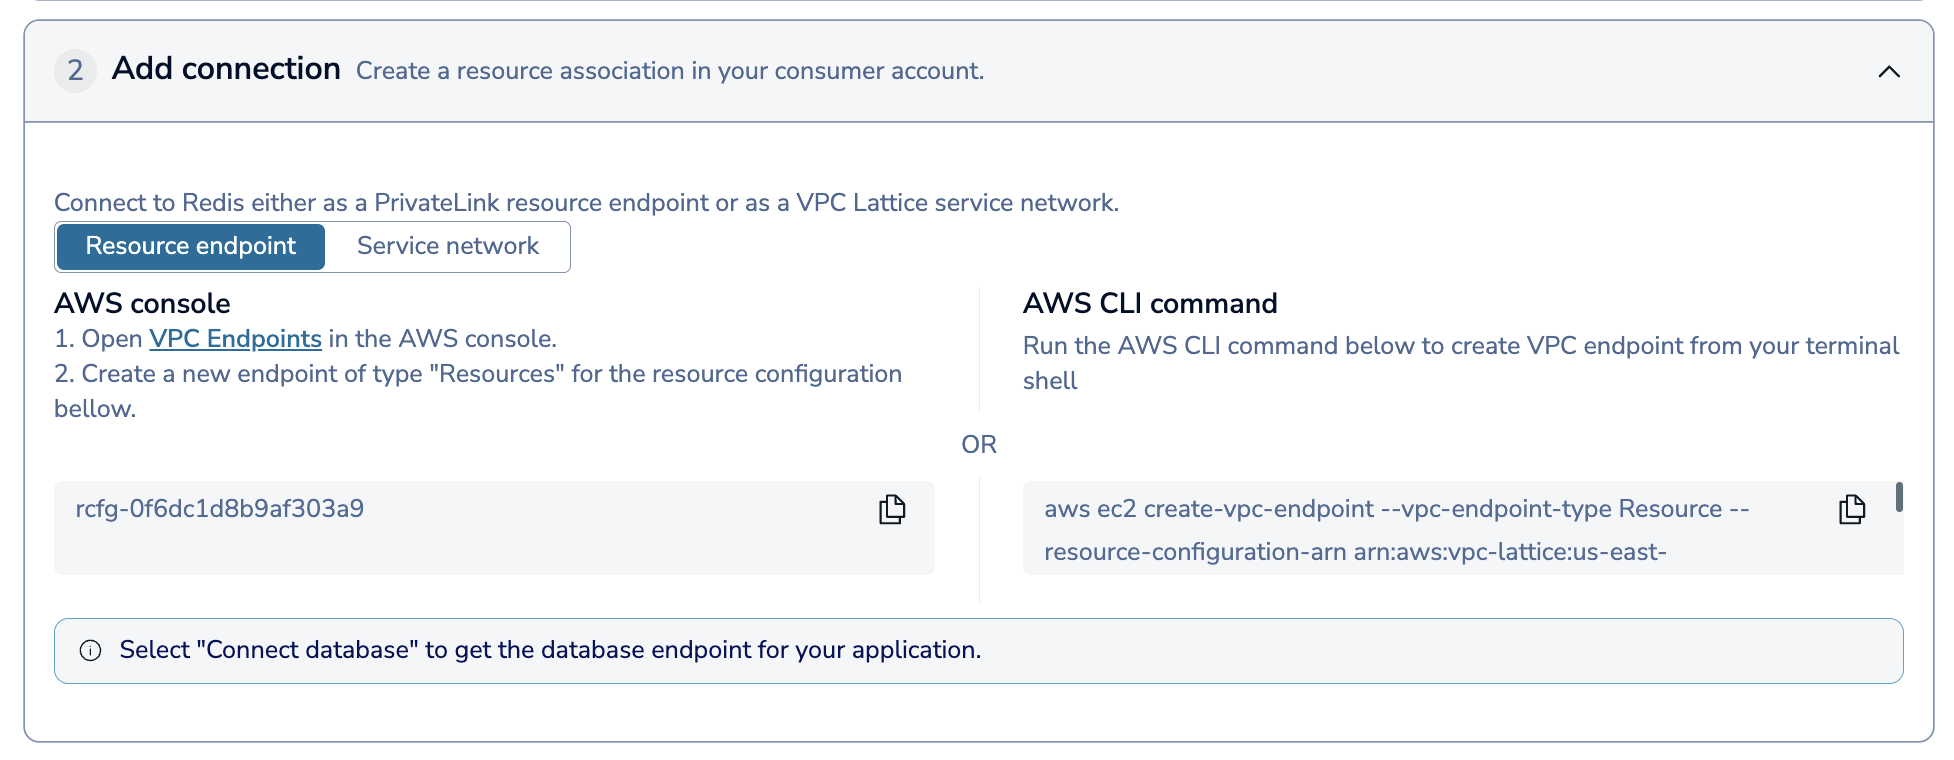Click the "Connect to Redis either as" description
Image resolution: width=1954 pixels, height=760 pixels.
coord(586,203)
